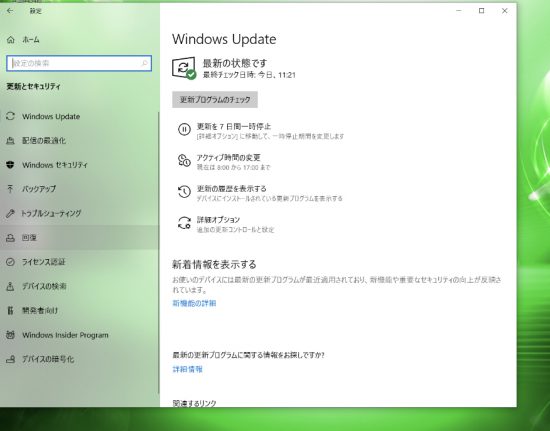Click the pause icon next to 更新を7日間一時停止

pyautogui.click(x=184, y=129)
